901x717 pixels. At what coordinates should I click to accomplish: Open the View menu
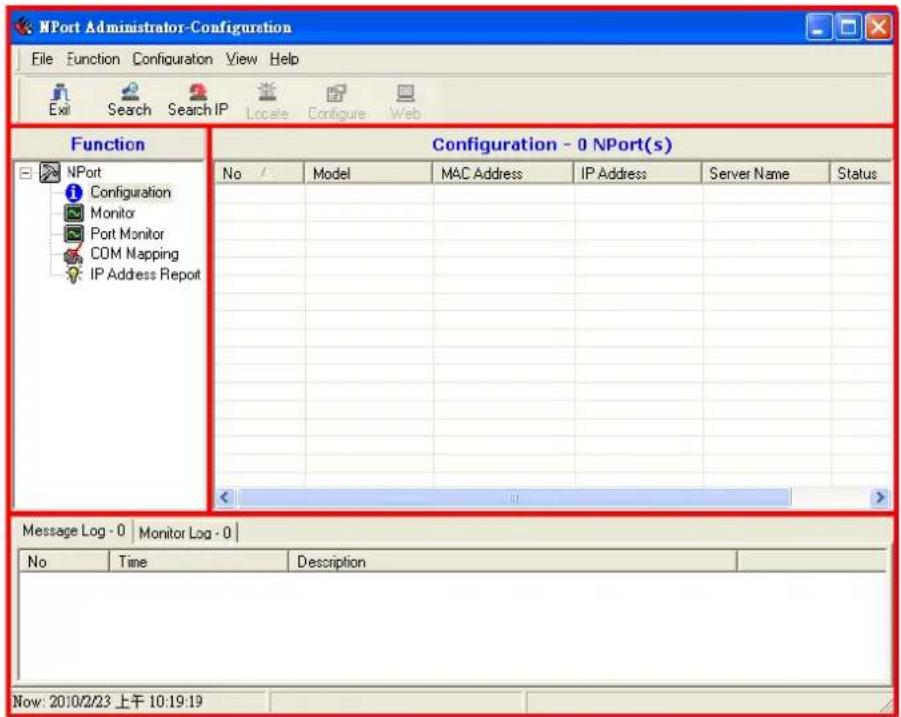[241, 59]
